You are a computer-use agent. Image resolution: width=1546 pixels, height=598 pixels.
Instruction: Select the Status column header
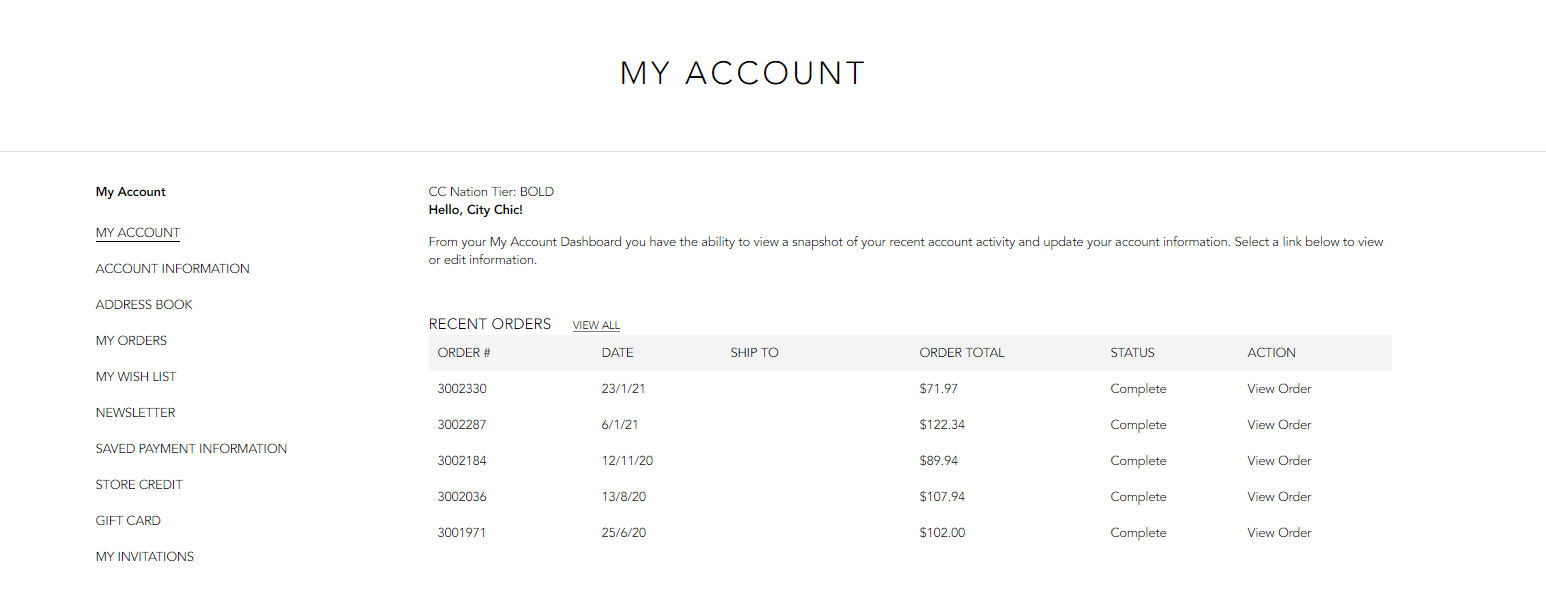pos(1132,352)
